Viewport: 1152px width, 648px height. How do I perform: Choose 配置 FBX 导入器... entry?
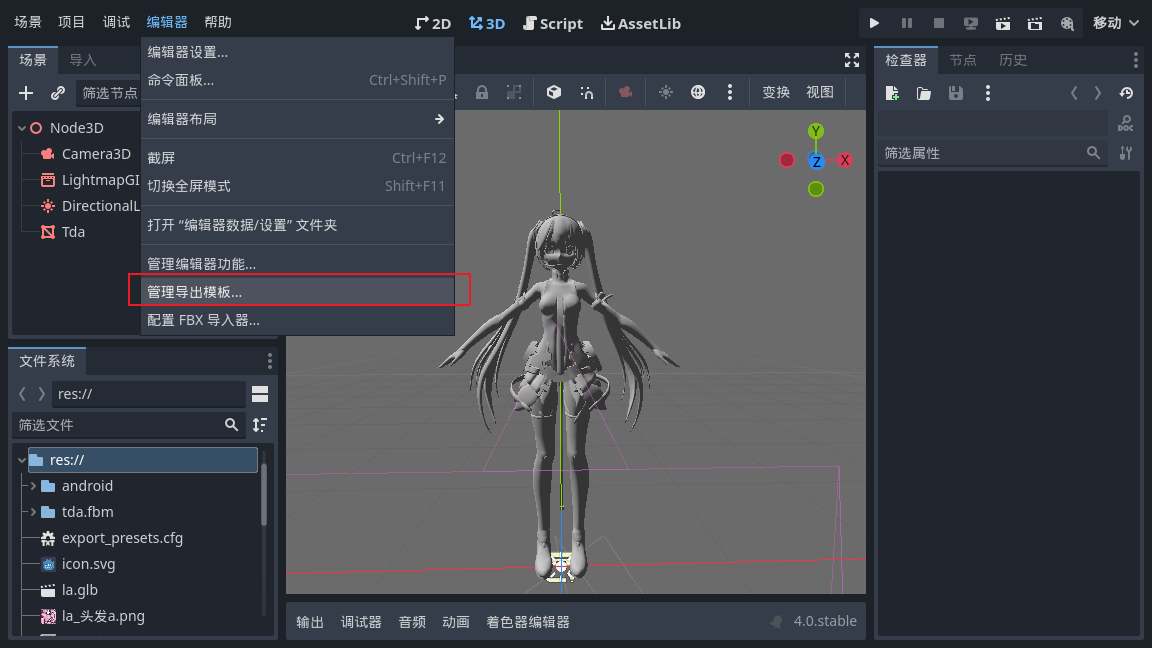(298, 320)
